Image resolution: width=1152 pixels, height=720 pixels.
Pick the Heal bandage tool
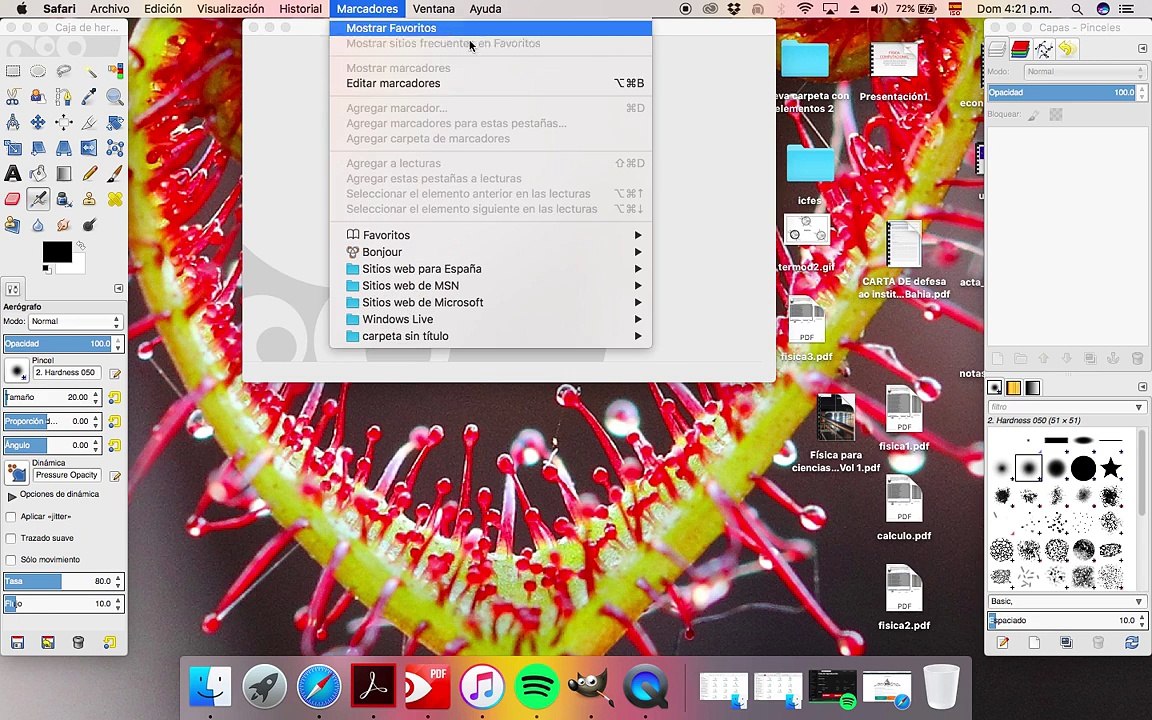[x=115, y=199]
